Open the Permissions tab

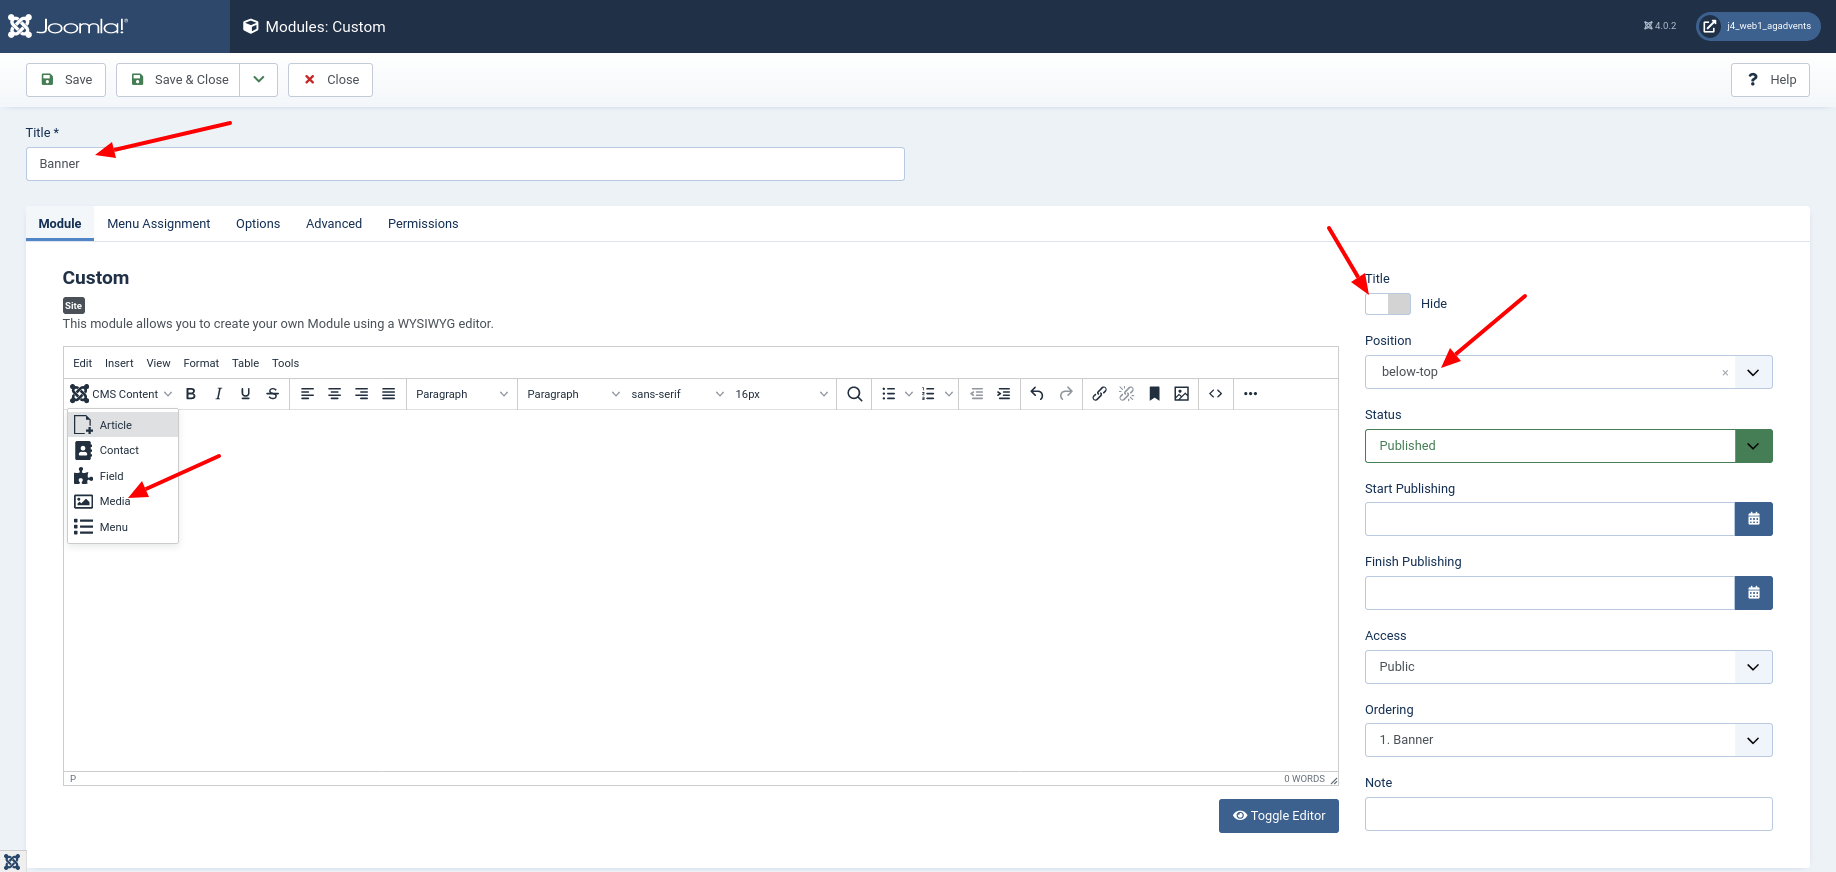tap(423, 224)
